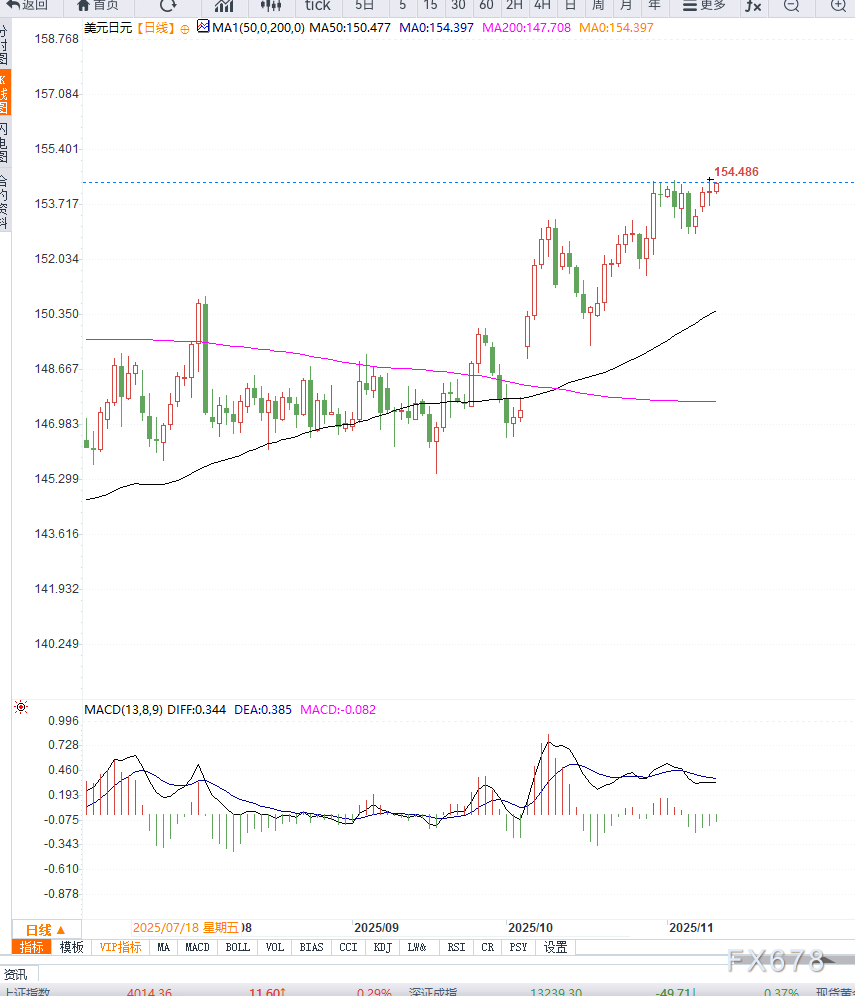Click the 【日线】 period label in chart header
This screenshot has width=855, height=996.
tap(154, 28)
